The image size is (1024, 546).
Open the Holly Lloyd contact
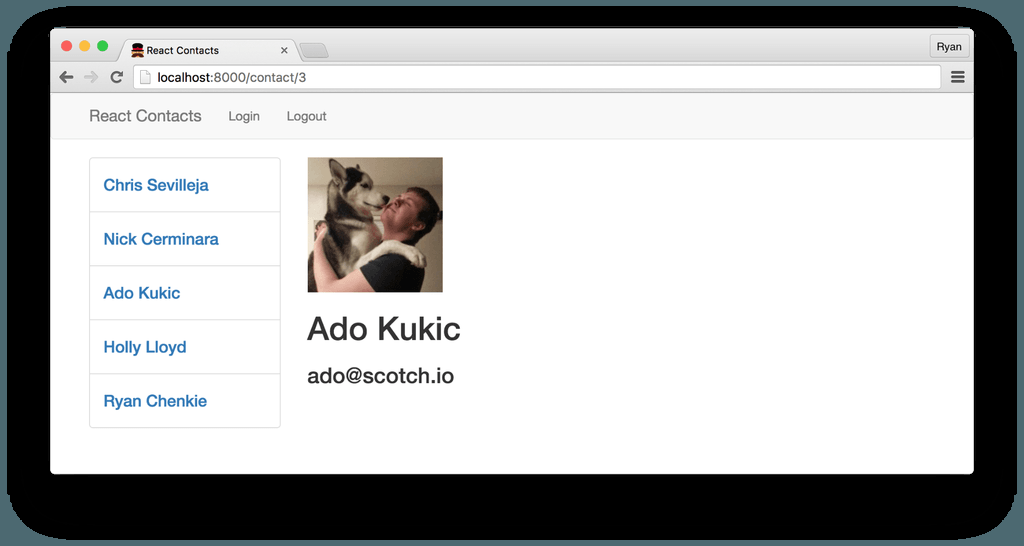[185, 347]
